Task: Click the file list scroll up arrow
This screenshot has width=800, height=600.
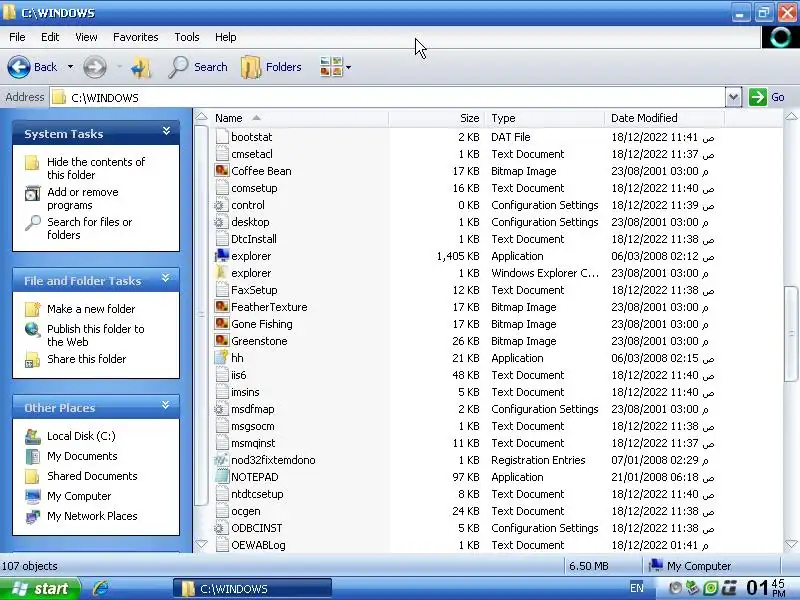Action: click(x=791, y=117)
